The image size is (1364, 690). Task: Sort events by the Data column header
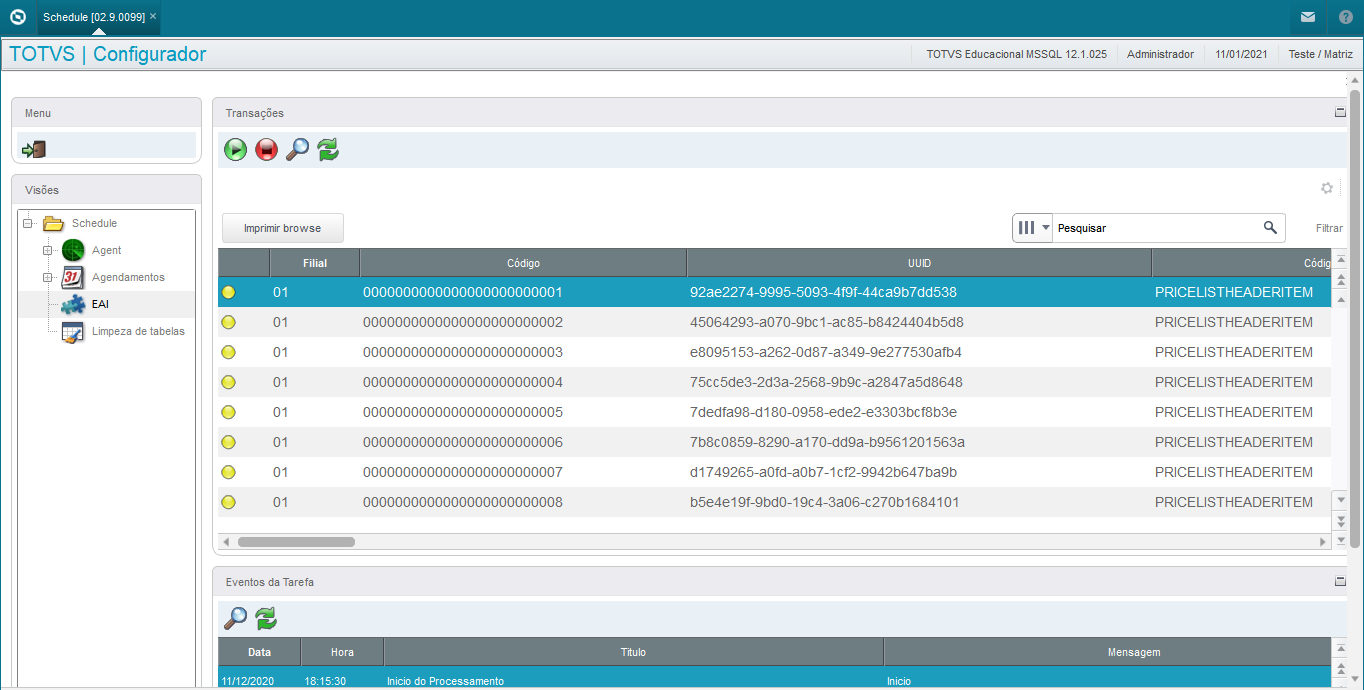coord(260,652)
